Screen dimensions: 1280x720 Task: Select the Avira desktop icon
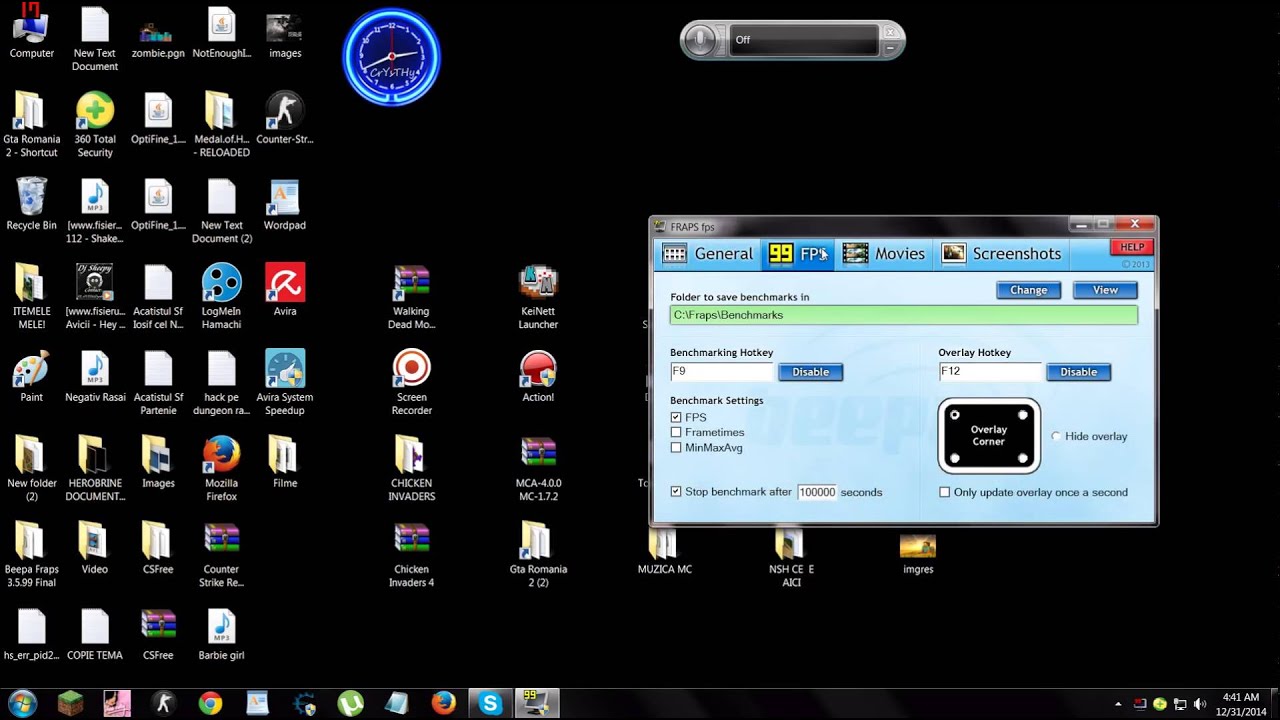pyautogui.click(x=285, y=291)
